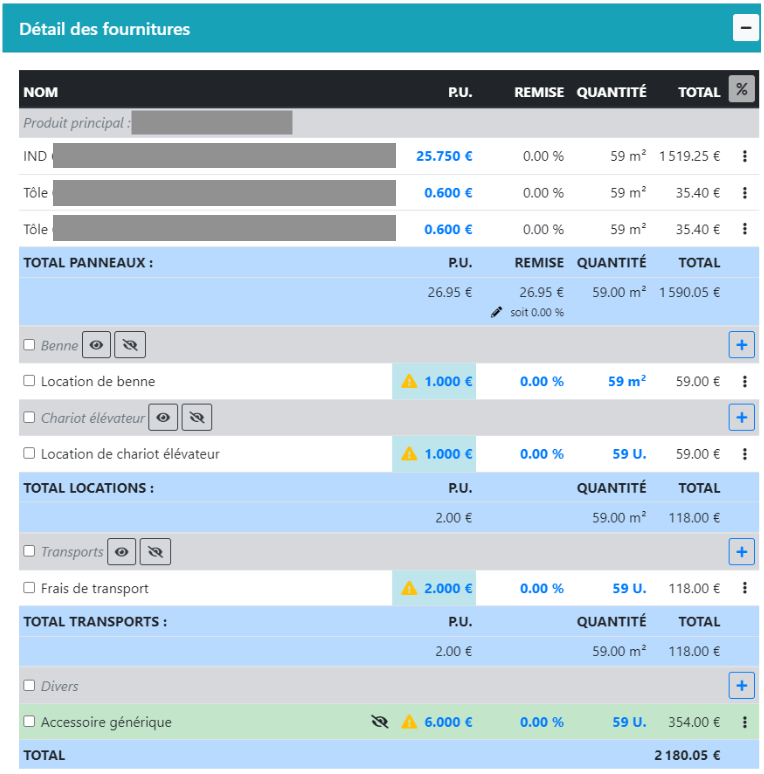The image size is (764, 774).
Task: Edit quantity 59 m² for Location de benne
Action: [628, 381]
